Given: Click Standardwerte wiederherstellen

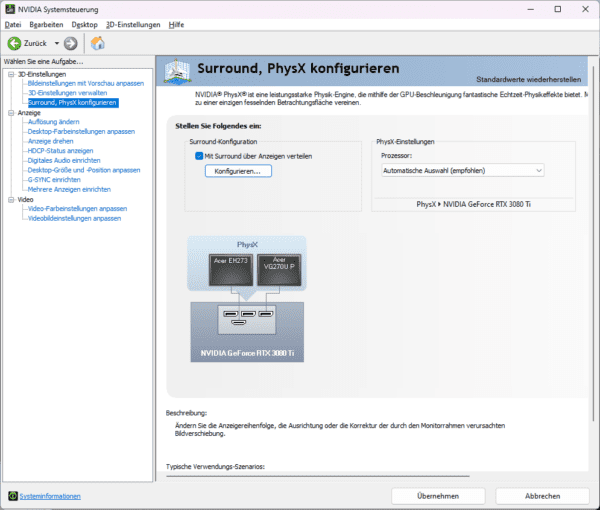Looking at the screenshot, I should pyautogui.click(x=528, y=80).
